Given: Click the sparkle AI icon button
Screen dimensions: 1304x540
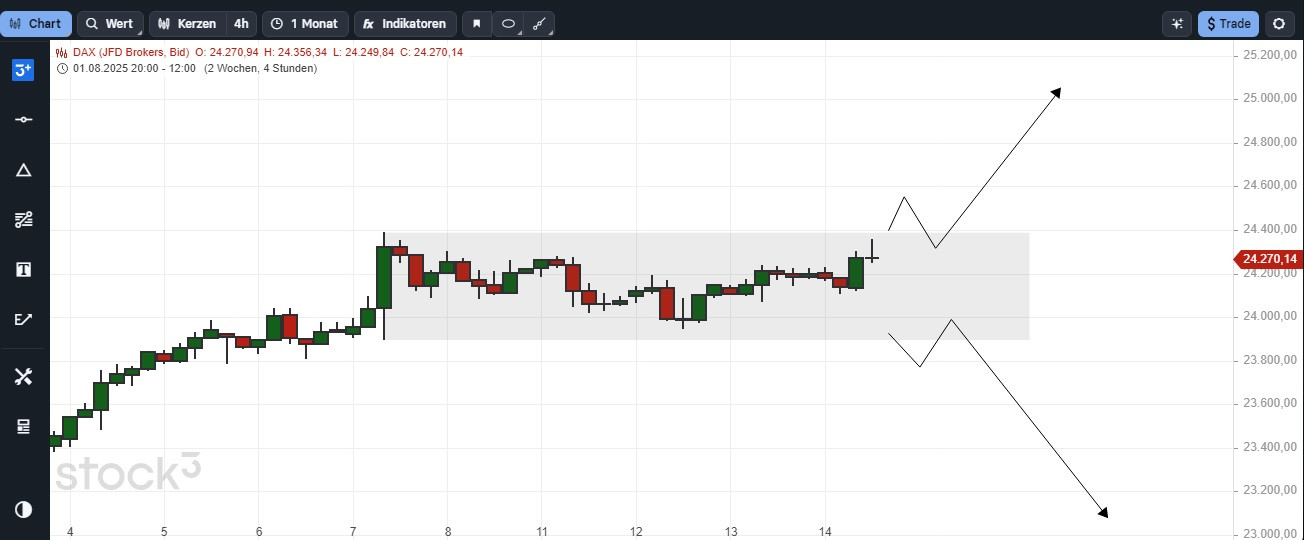Looking at the screenshot, I should coord(1177,24).
